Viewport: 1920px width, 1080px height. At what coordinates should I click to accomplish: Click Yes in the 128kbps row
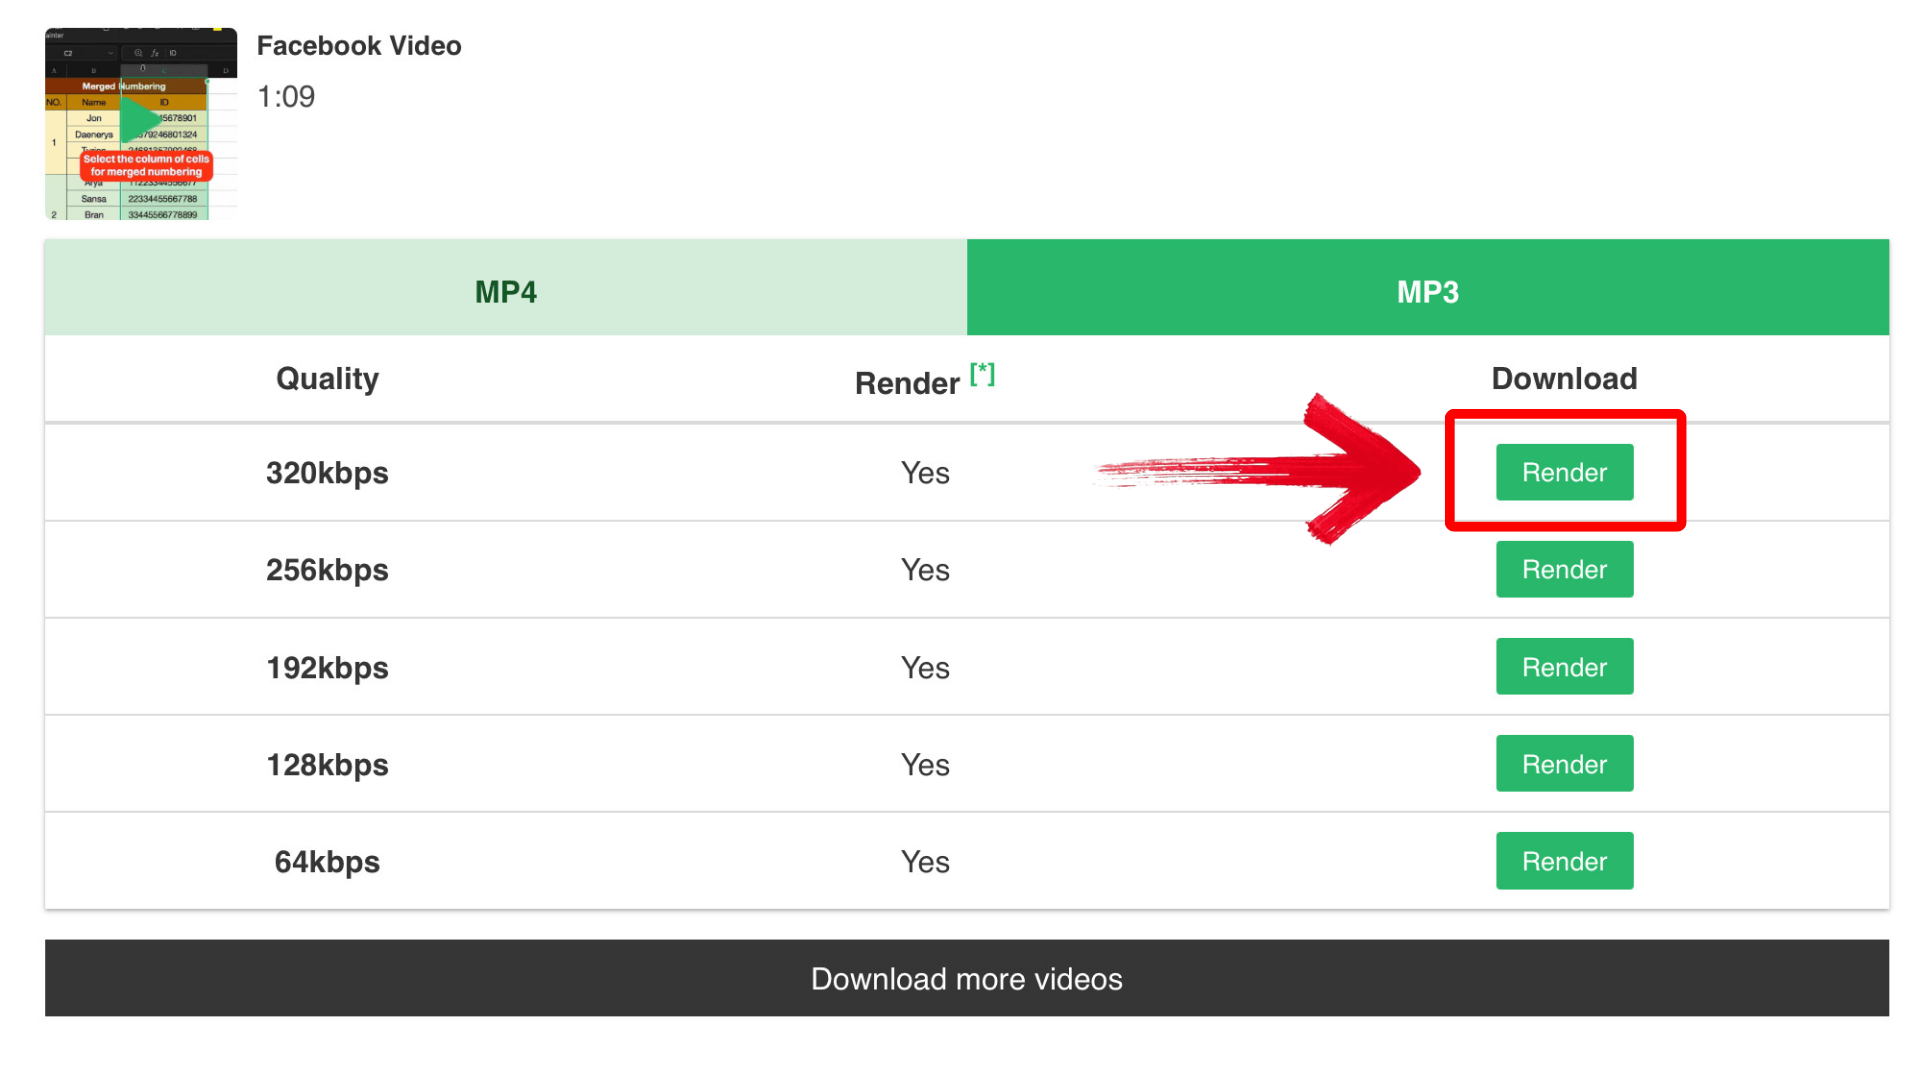tap(925, 765)
